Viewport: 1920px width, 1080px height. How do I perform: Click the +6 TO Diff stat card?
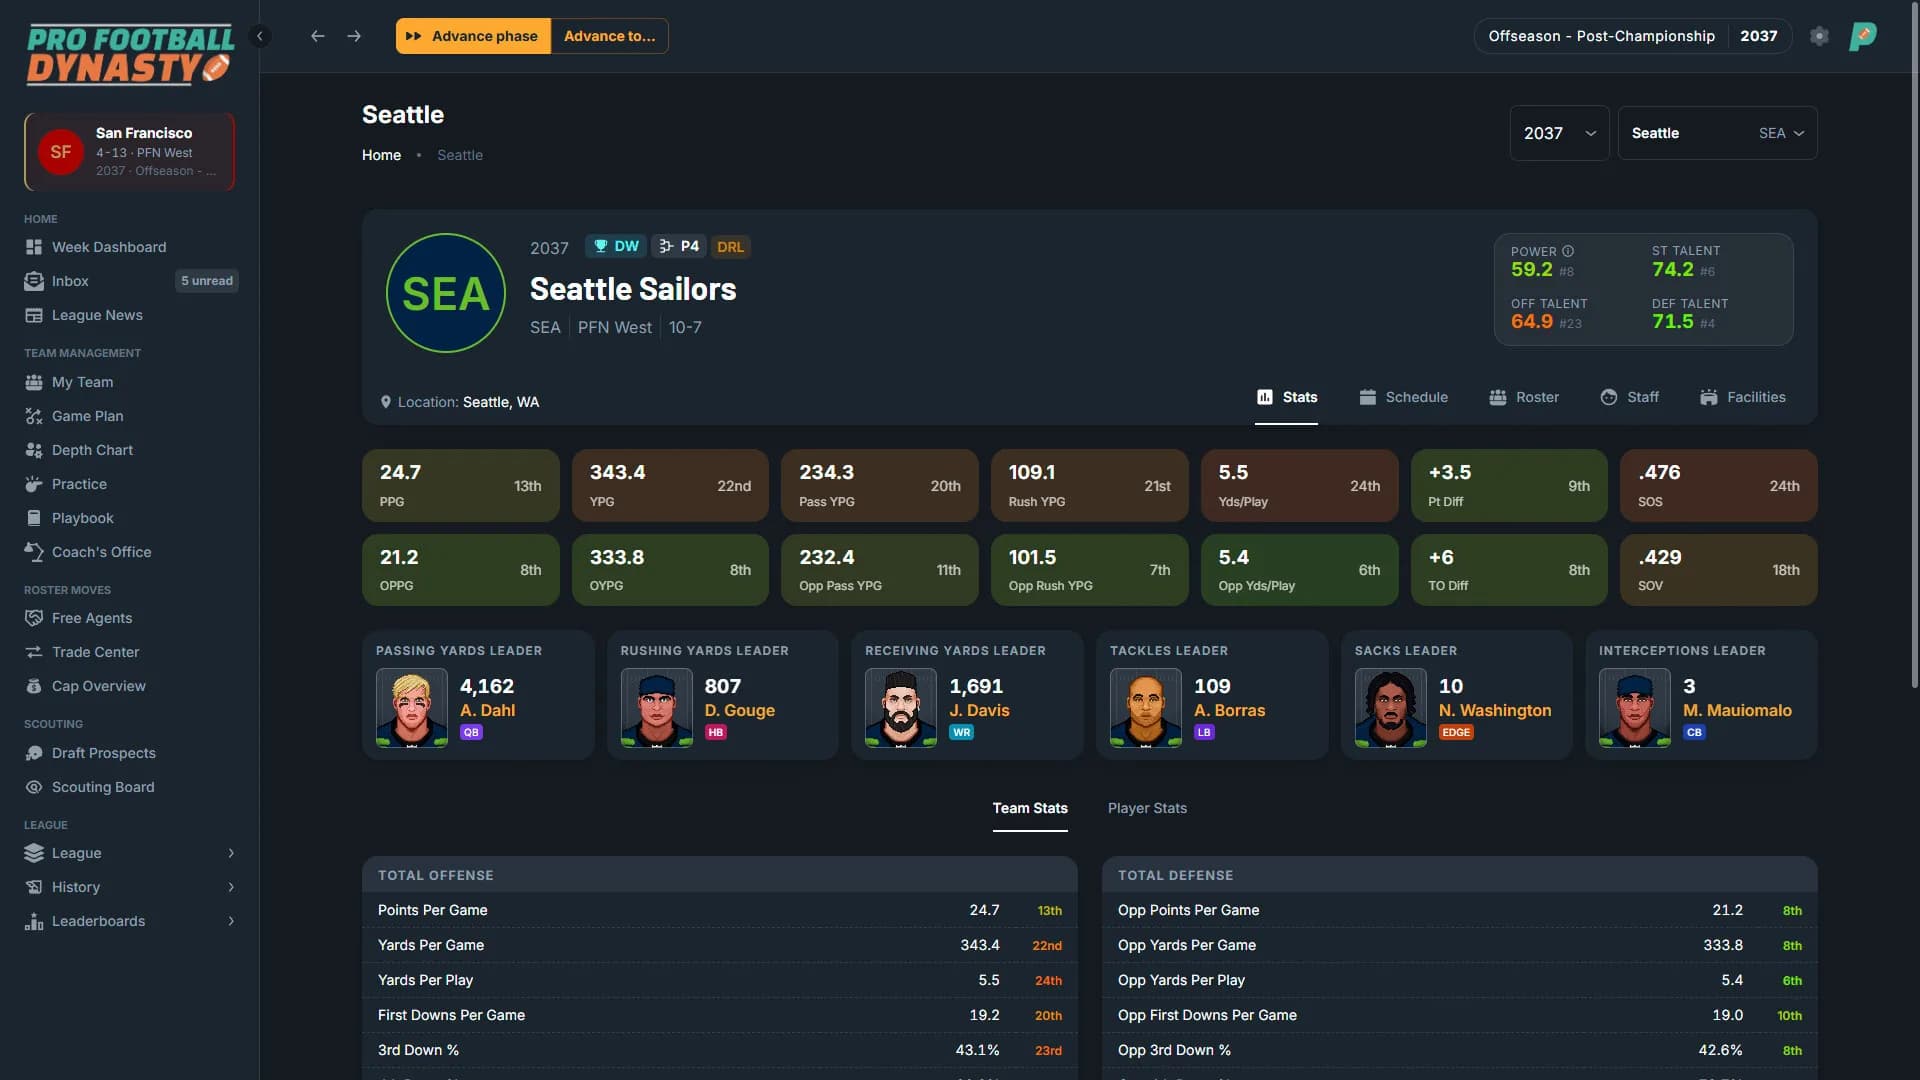coord(1509,570)
